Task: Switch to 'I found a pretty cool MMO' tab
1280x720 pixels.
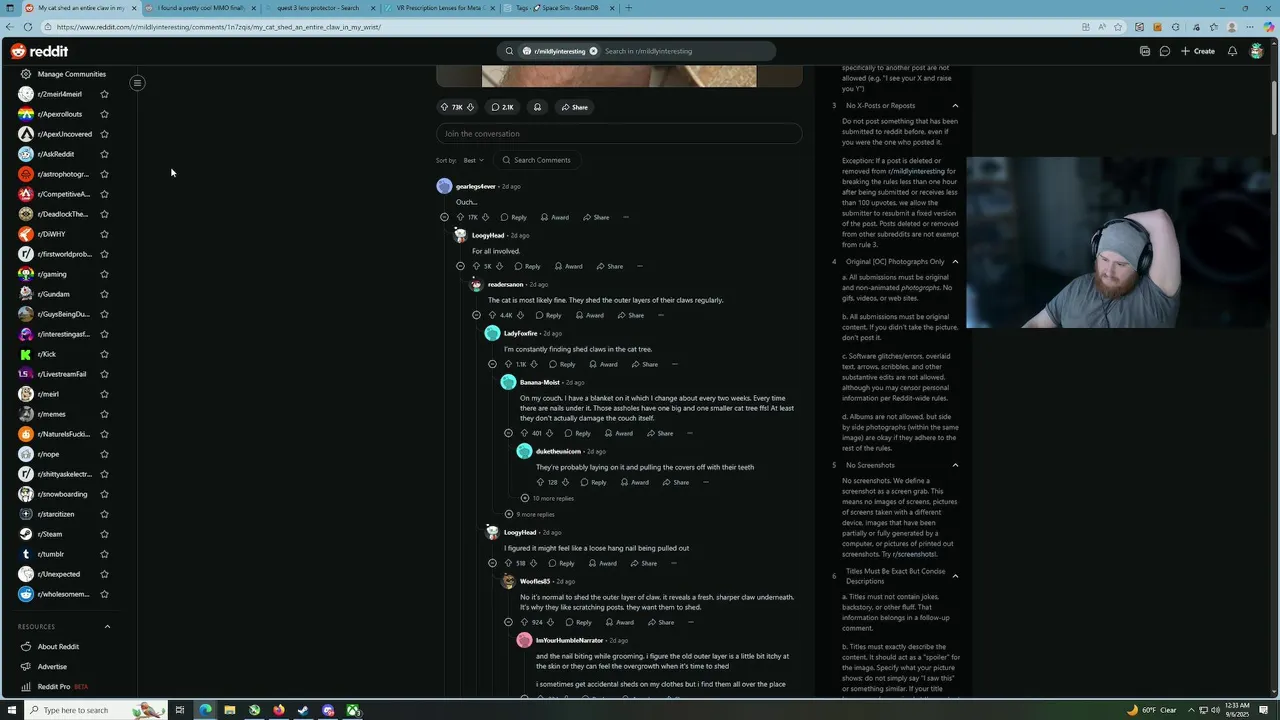Action: [201, 8]
